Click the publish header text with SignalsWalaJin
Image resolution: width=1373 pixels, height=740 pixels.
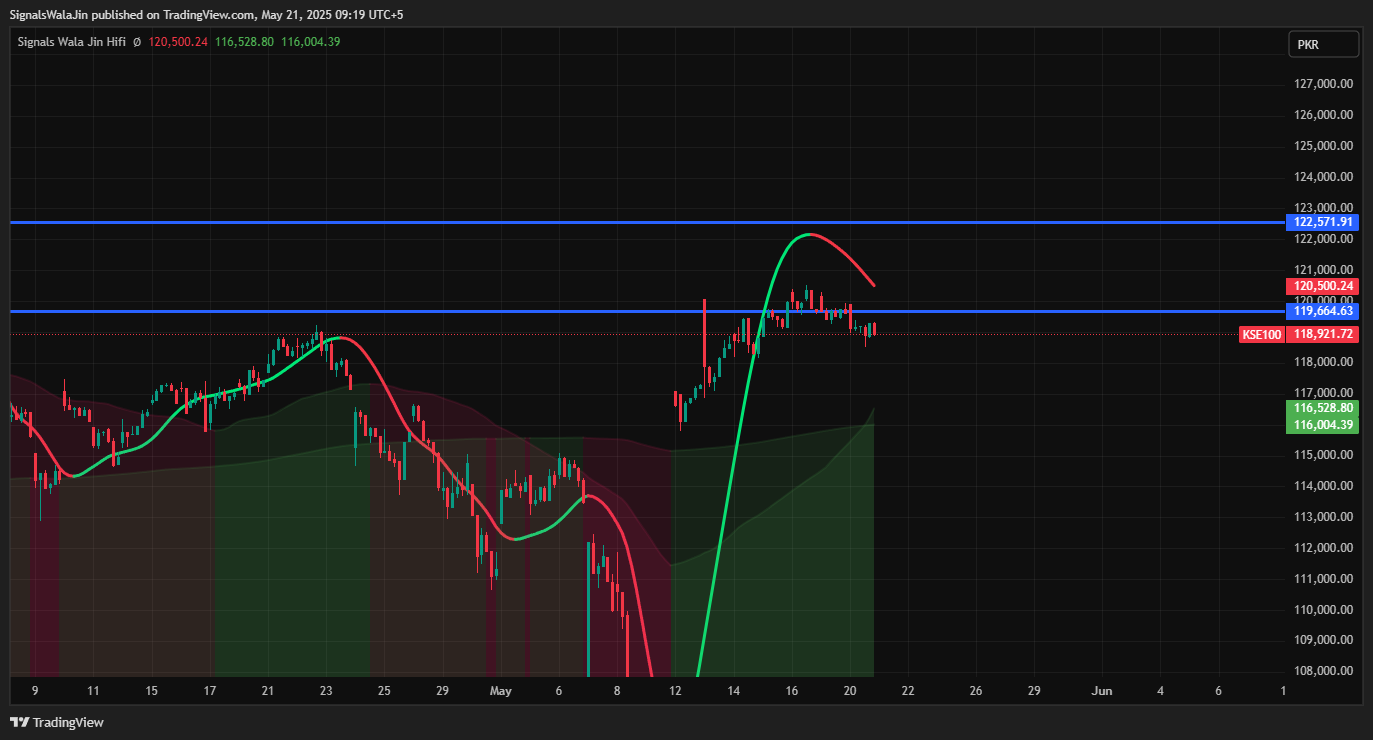(207, 15)
